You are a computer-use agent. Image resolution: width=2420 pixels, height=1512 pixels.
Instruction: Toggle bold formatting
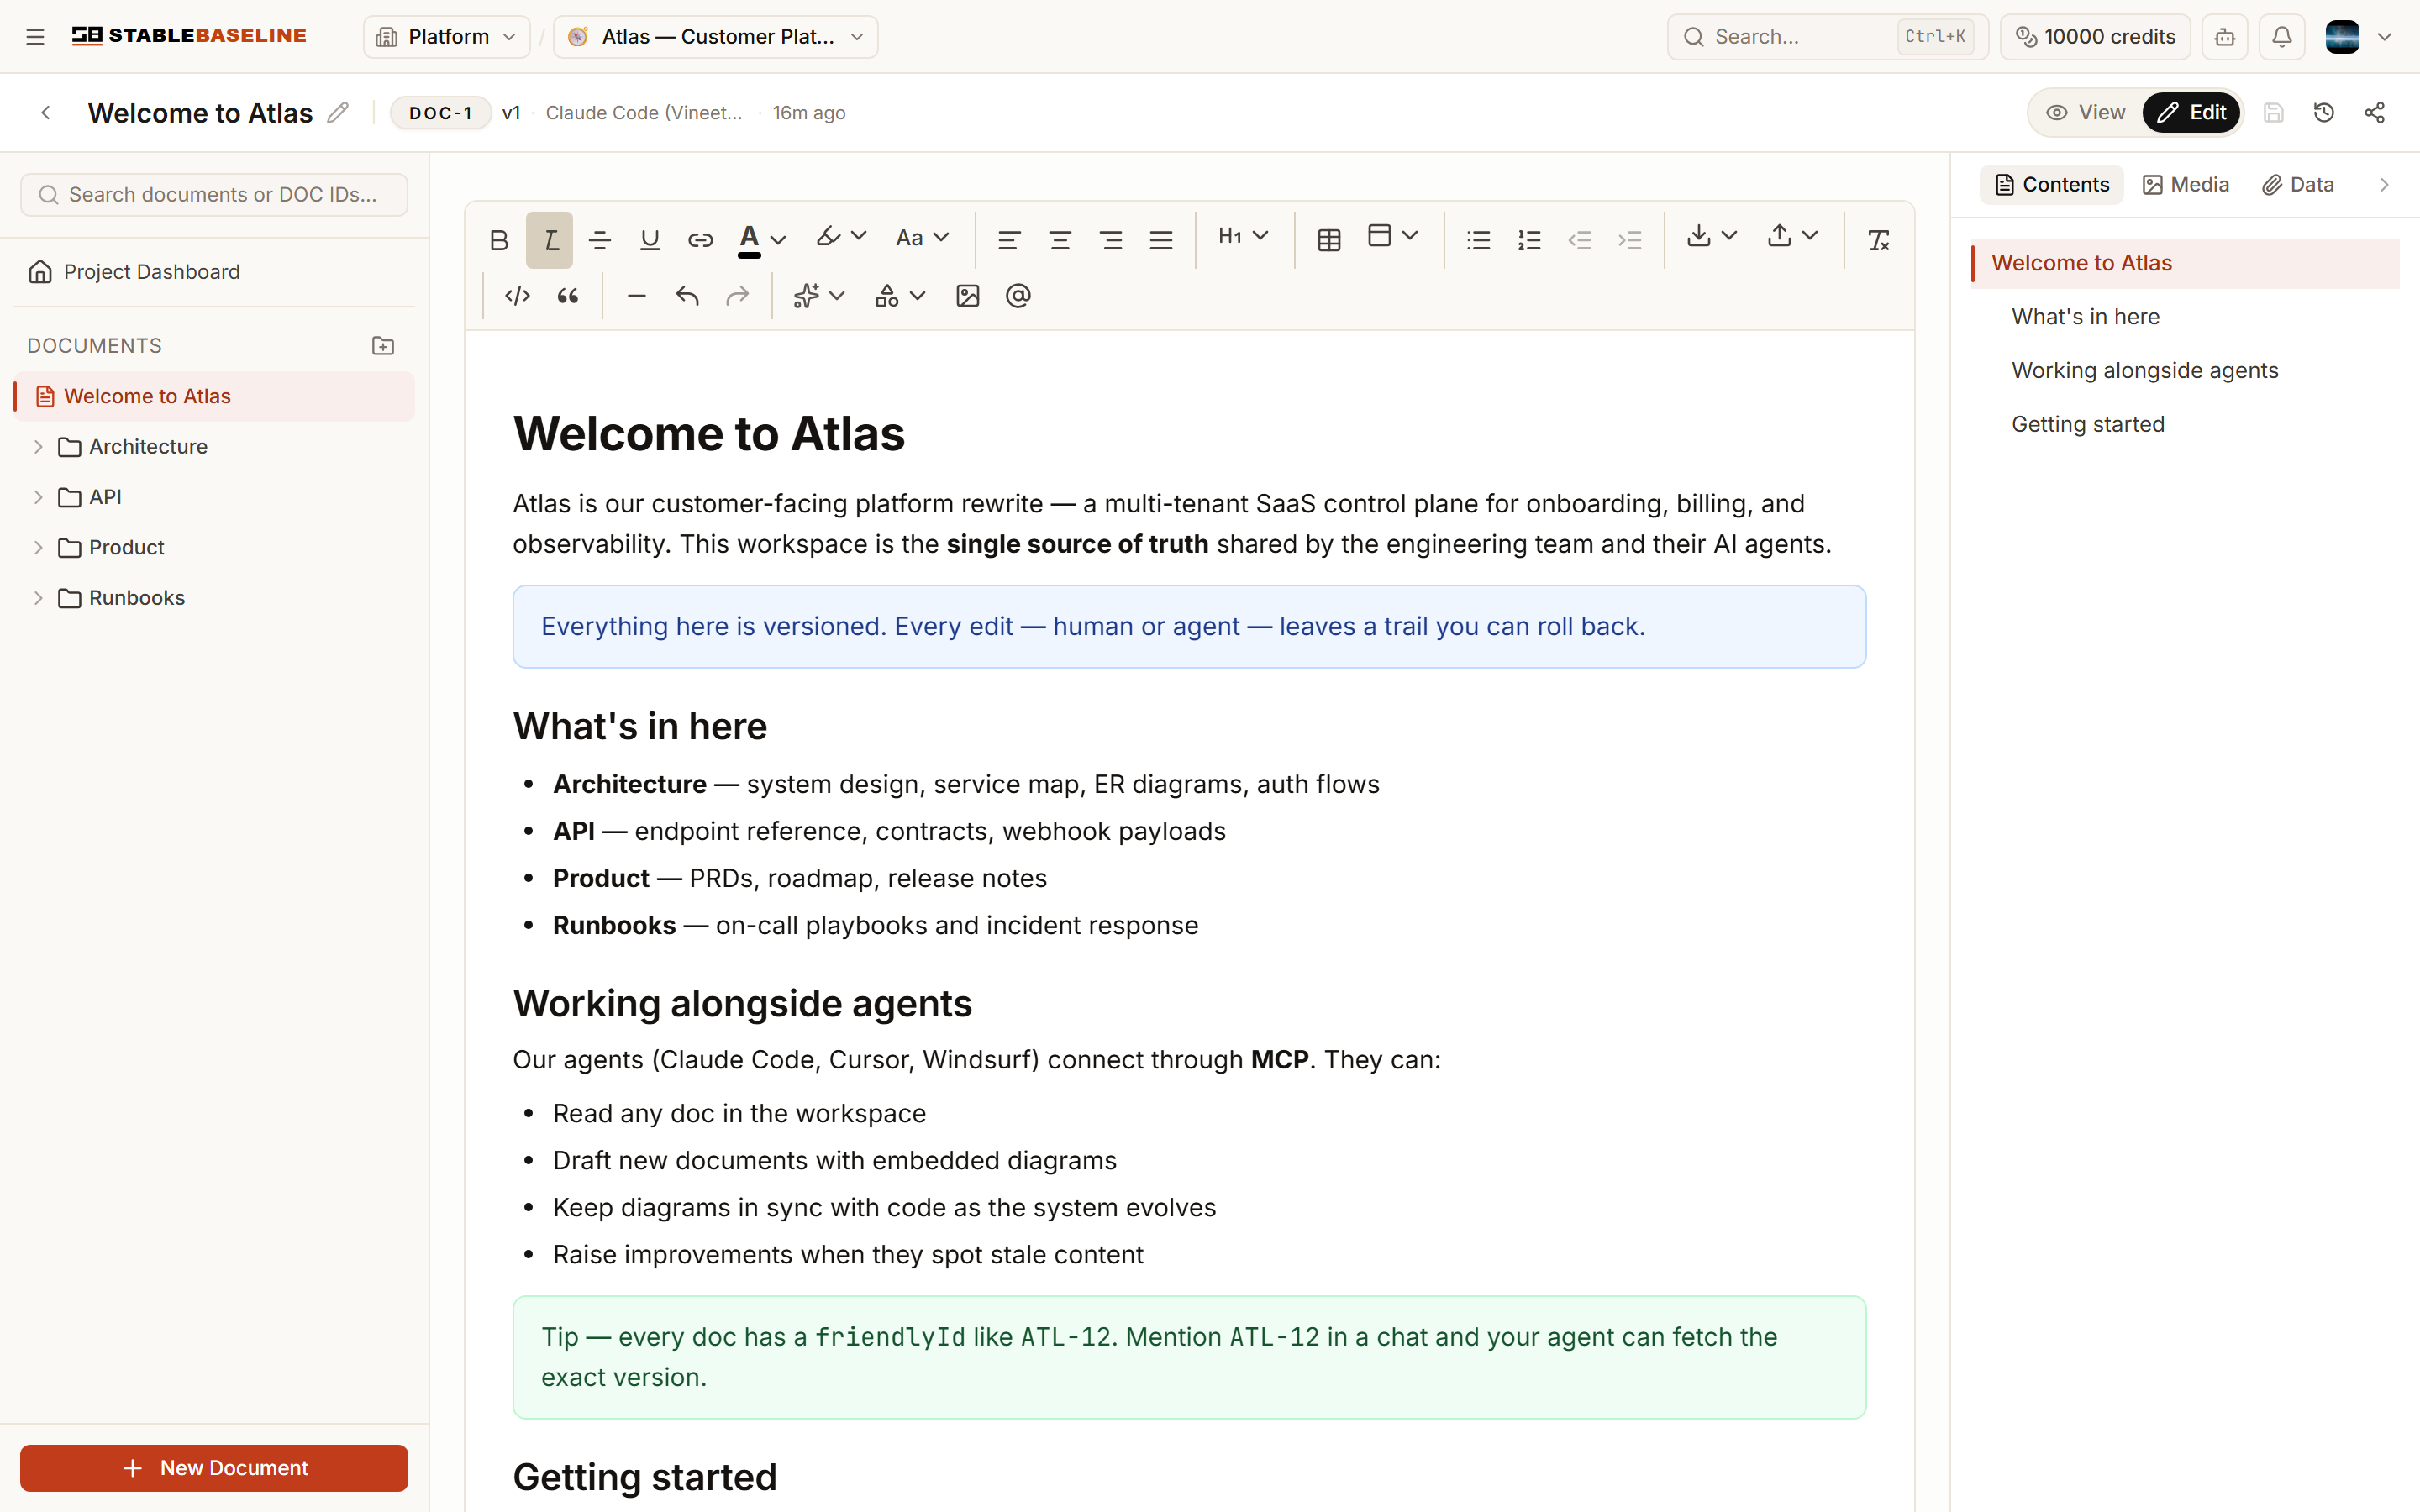point(499,240)
